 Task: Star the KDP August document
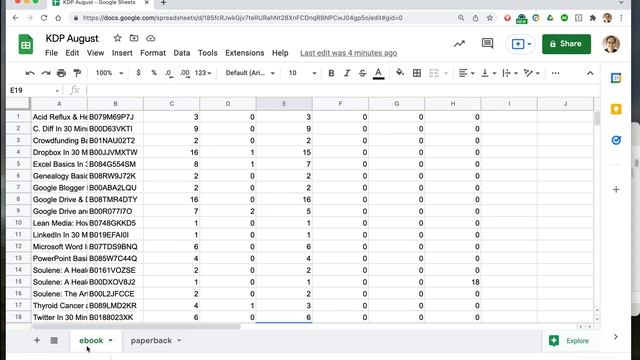pos(118,38)
